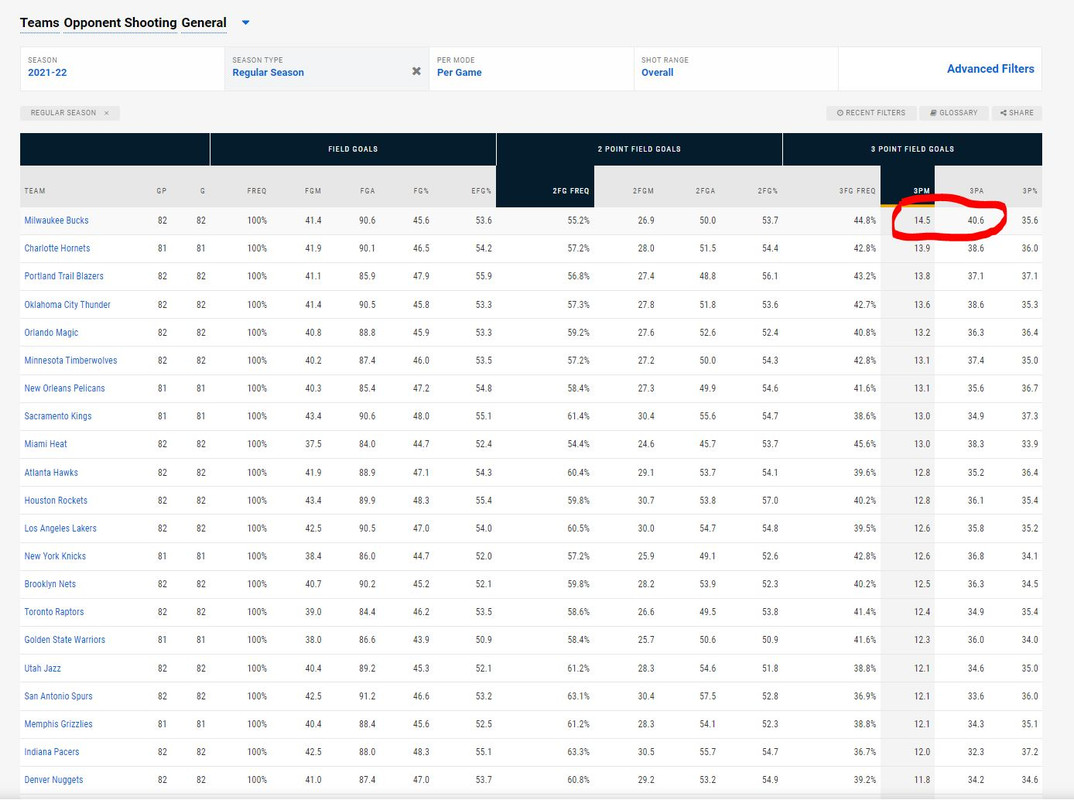
Task: Select Miami Heat 3FG FREQ 45.6%
Action: click(864, 444)
